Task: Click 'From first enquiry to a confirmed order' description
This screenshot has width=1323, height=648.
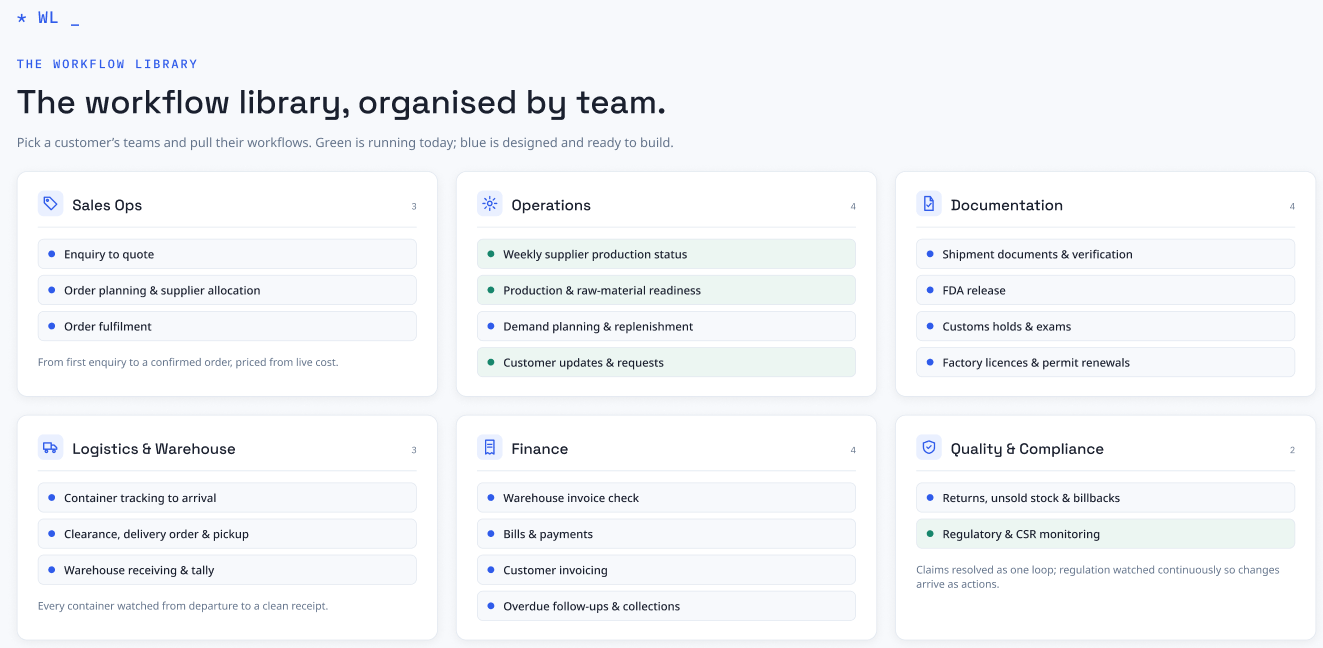Action: coord(188,362)
